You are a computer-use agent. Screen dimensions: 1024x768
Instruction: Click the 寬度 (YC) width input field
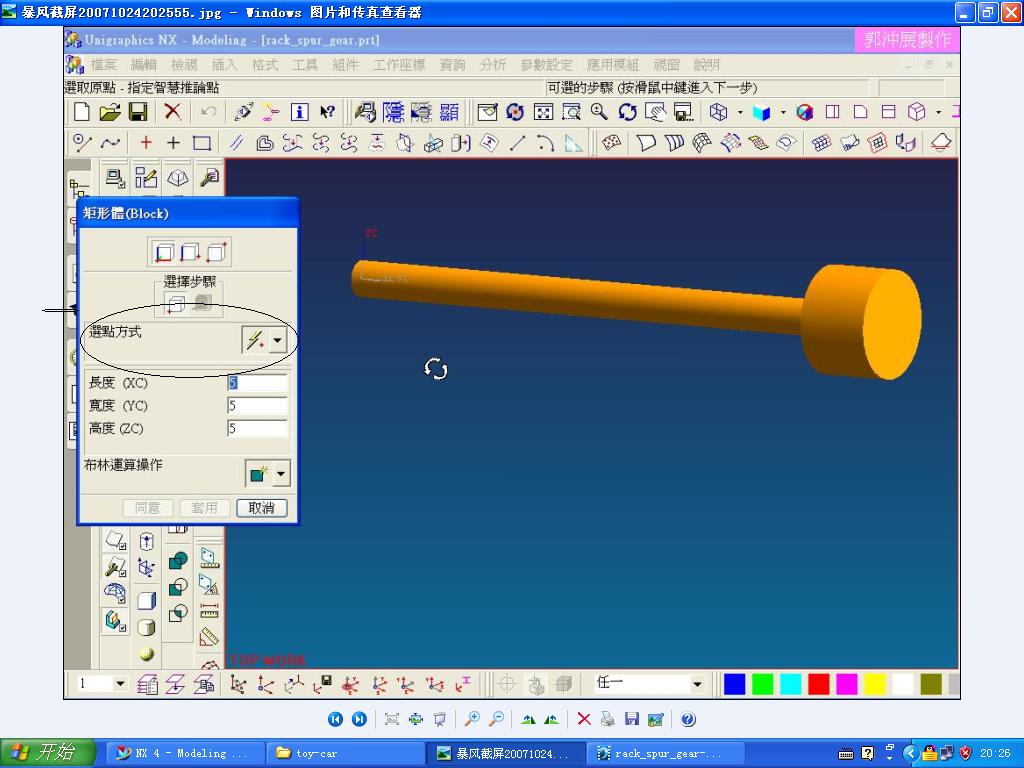pos(257,406)
